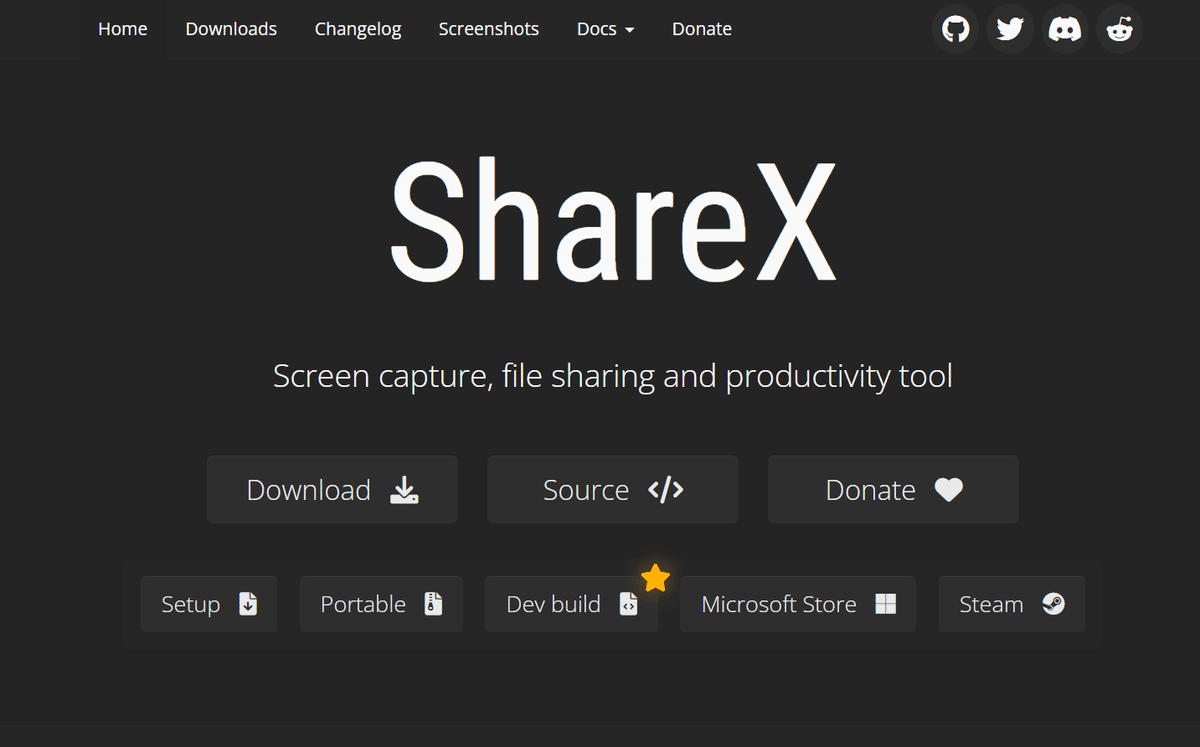The width and height of the screenshot is (1200, 747).
Task: Open the Microsoft Store link
Action: click(x=798, y=604)
